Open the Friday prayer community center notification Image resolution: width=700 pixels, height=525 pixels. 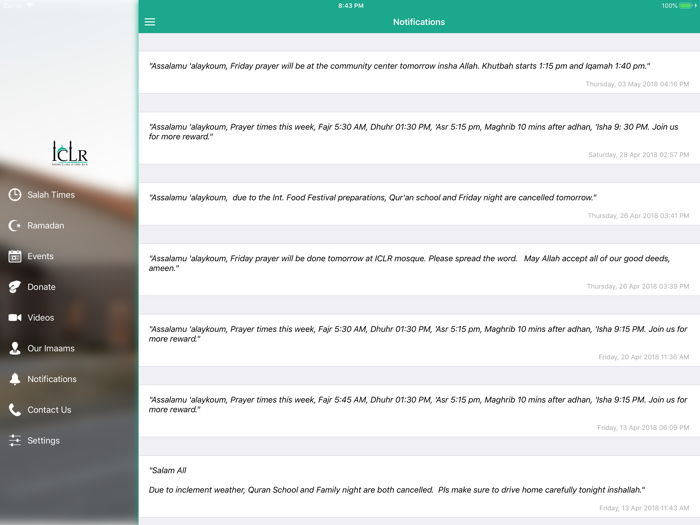tap(419, 73)
